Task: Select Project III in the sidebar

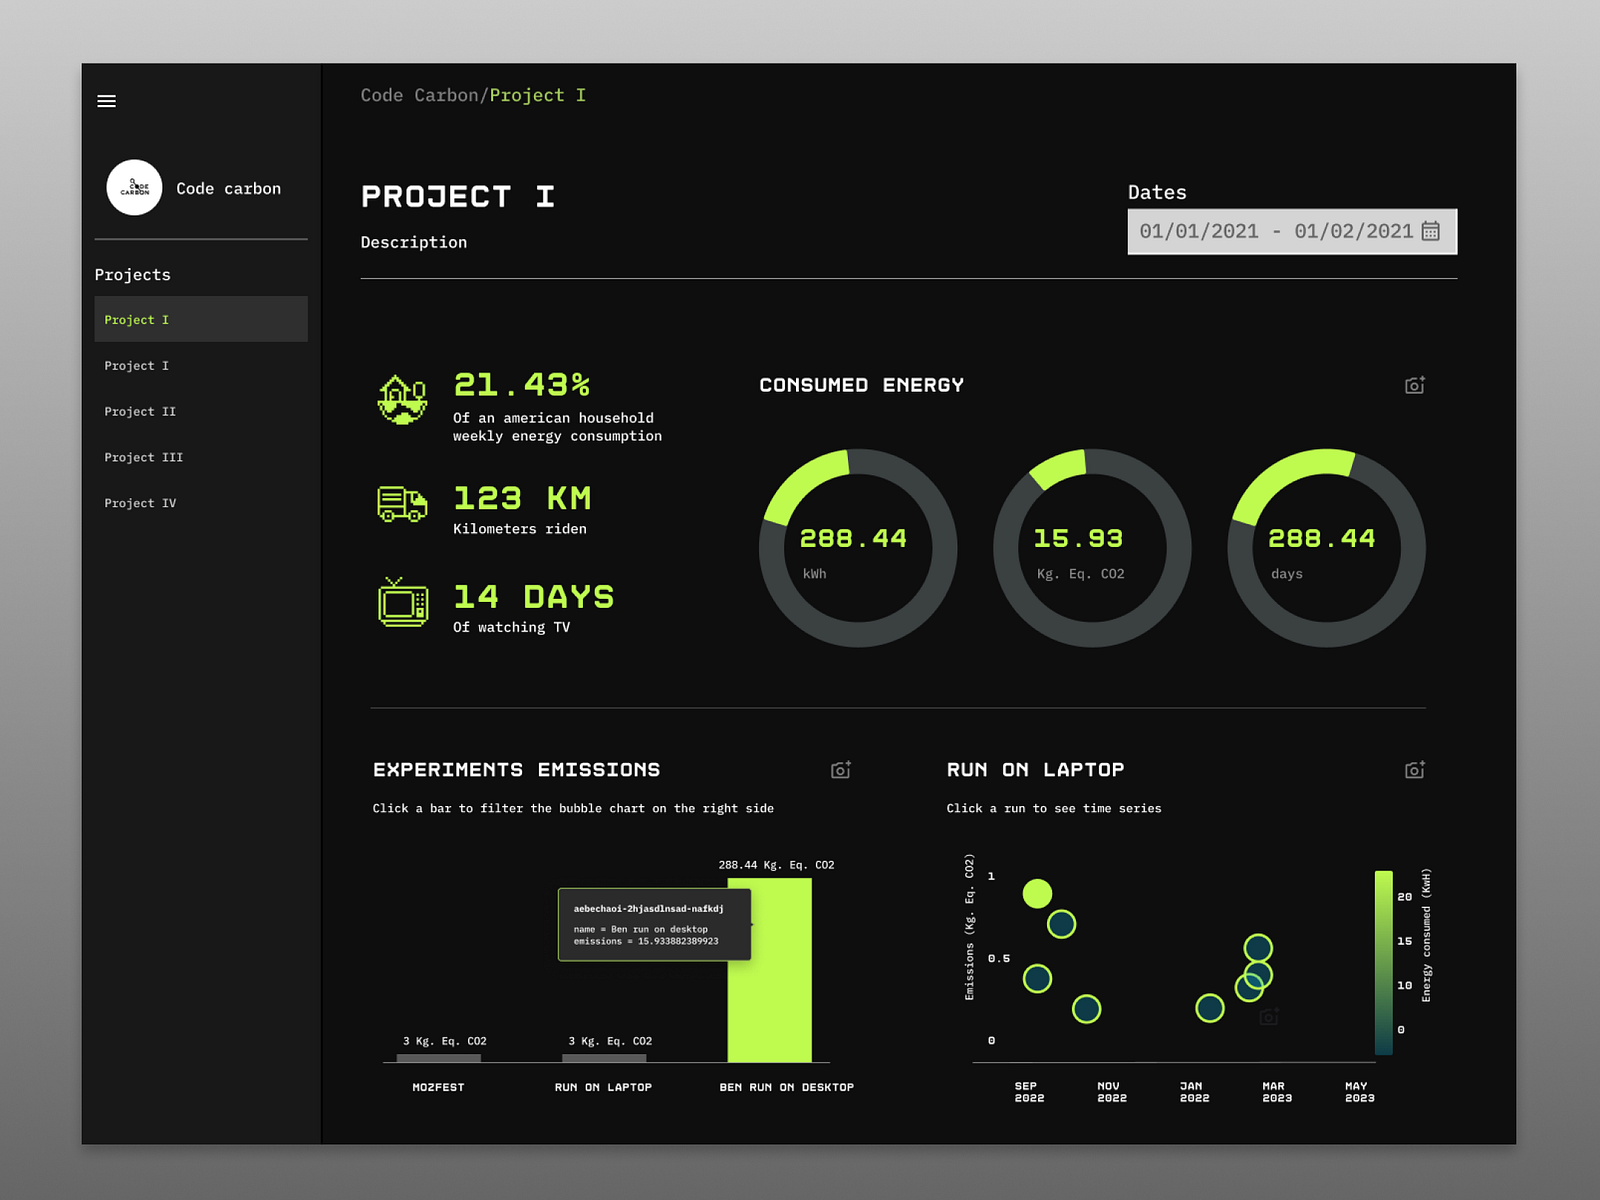Action: (144, 457)
